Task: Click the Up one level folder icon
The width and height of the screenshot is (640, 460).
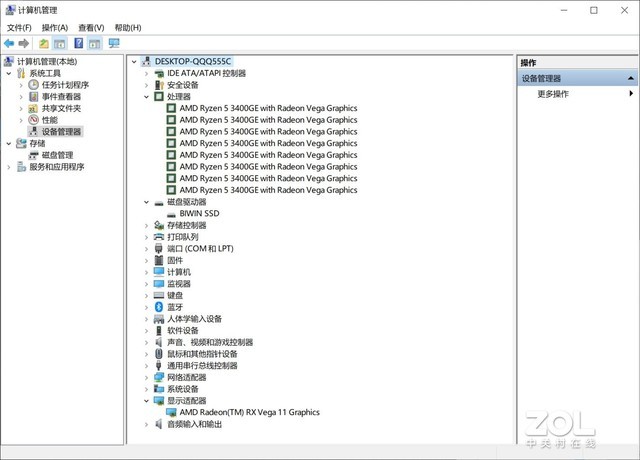Action: 44,43
